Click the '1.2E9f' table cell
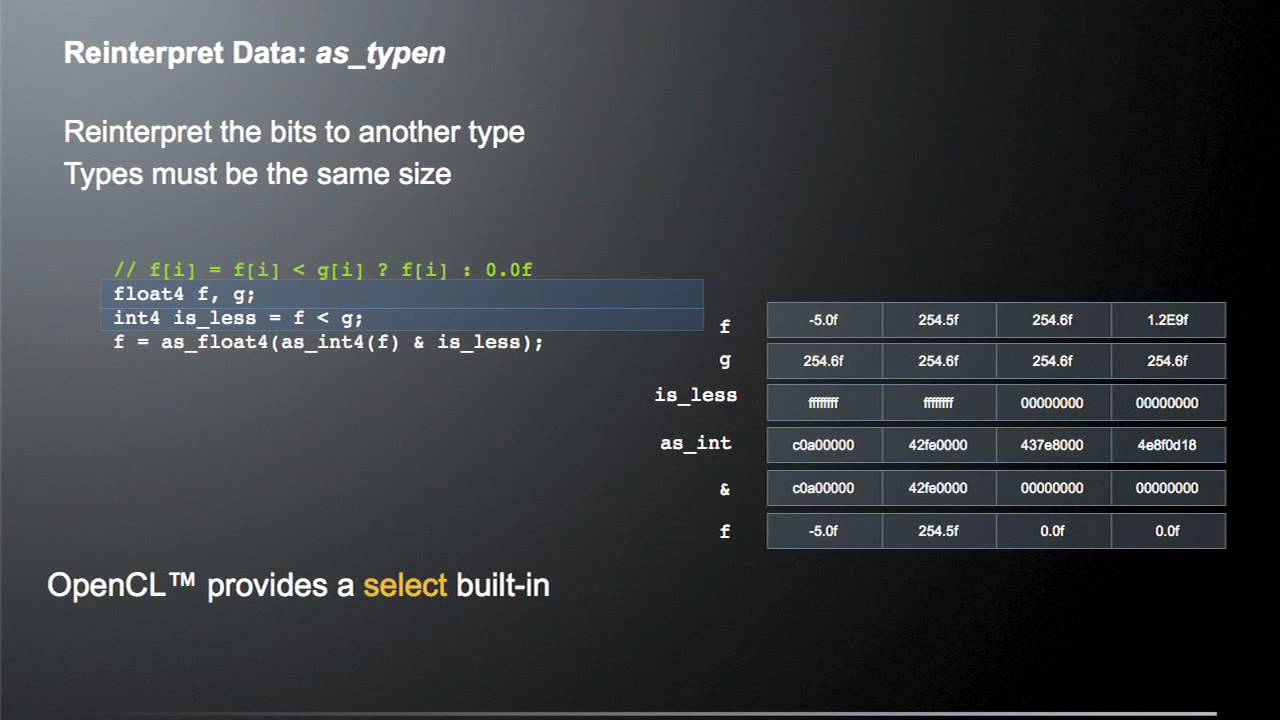1280x720 pixels. 1168,320
